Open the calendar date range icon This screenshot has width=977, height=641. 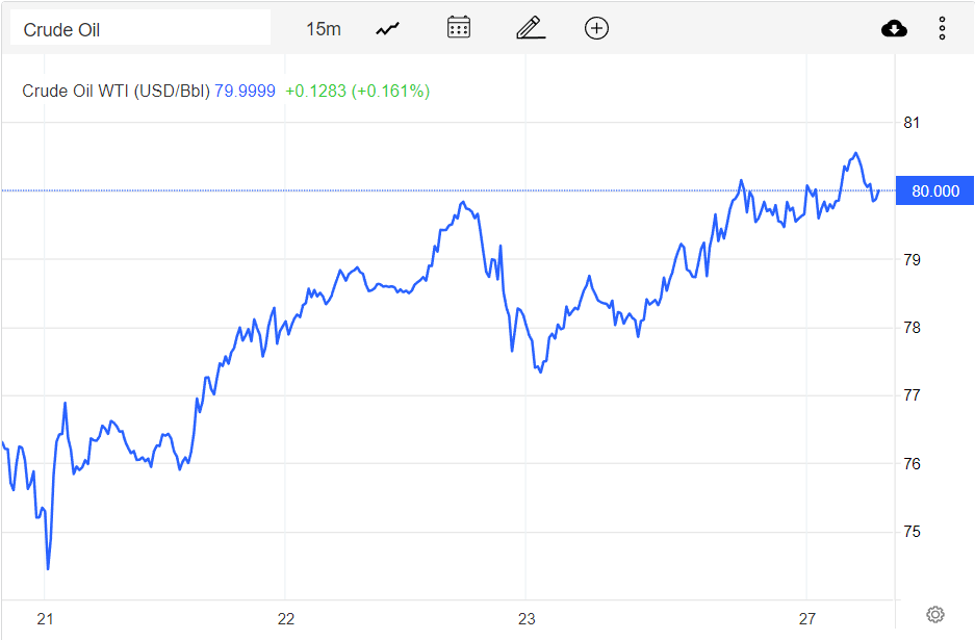click(x=459, y=28)
